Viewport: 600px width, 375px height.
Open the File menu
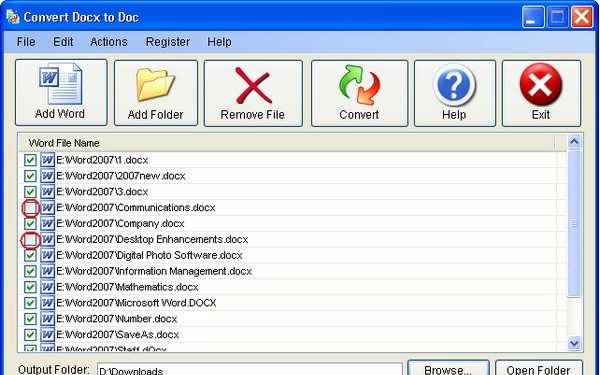(26, 42)
